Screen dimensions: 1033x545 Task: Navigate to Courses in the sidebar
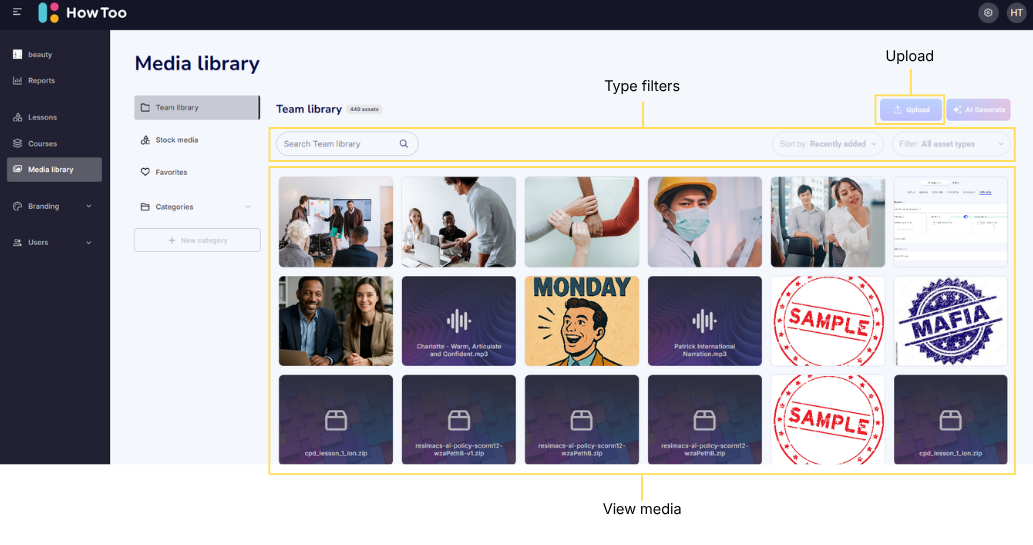[x=42, y=143]
